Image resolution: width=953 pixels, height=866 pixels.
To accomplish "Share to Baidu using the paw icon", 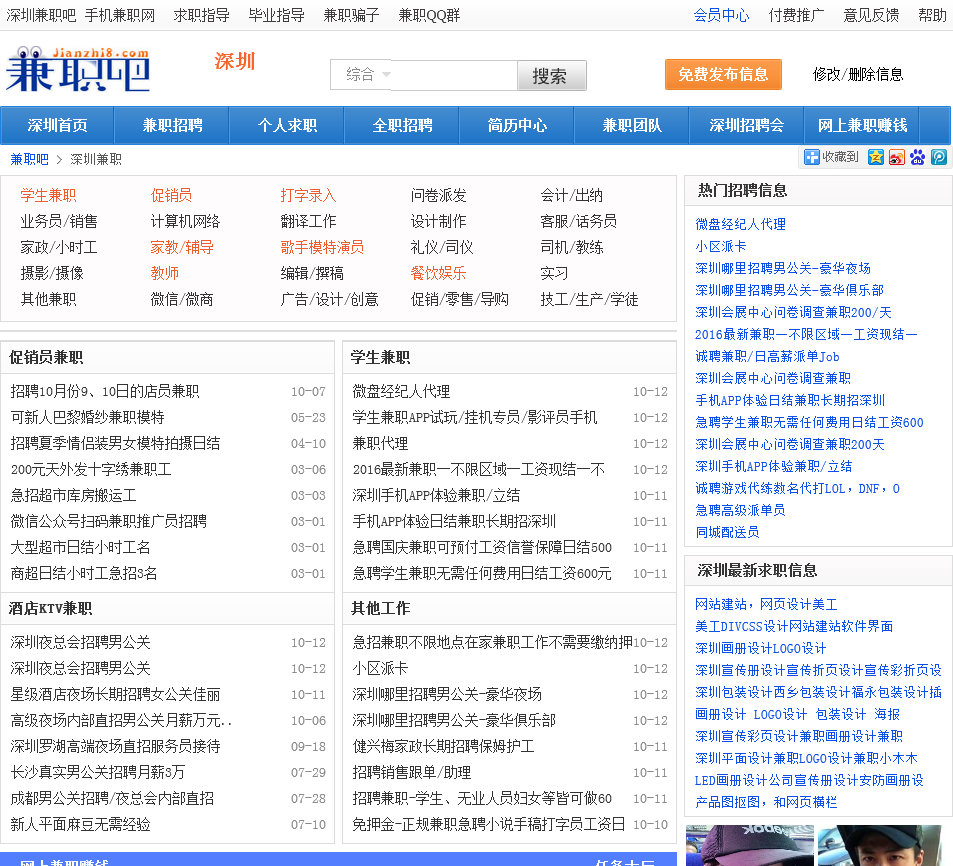I will tap(917, 157).
